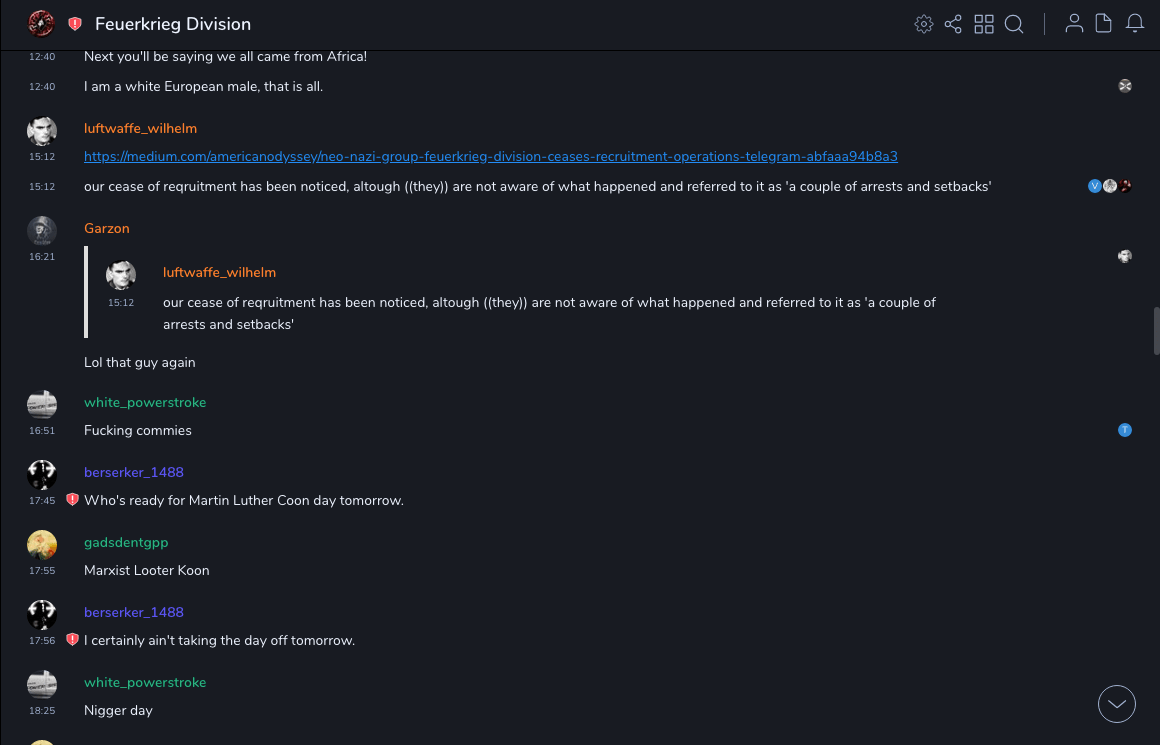Open the grid view icon in the header
This screenshot has height=745, width=1160.
984,24
